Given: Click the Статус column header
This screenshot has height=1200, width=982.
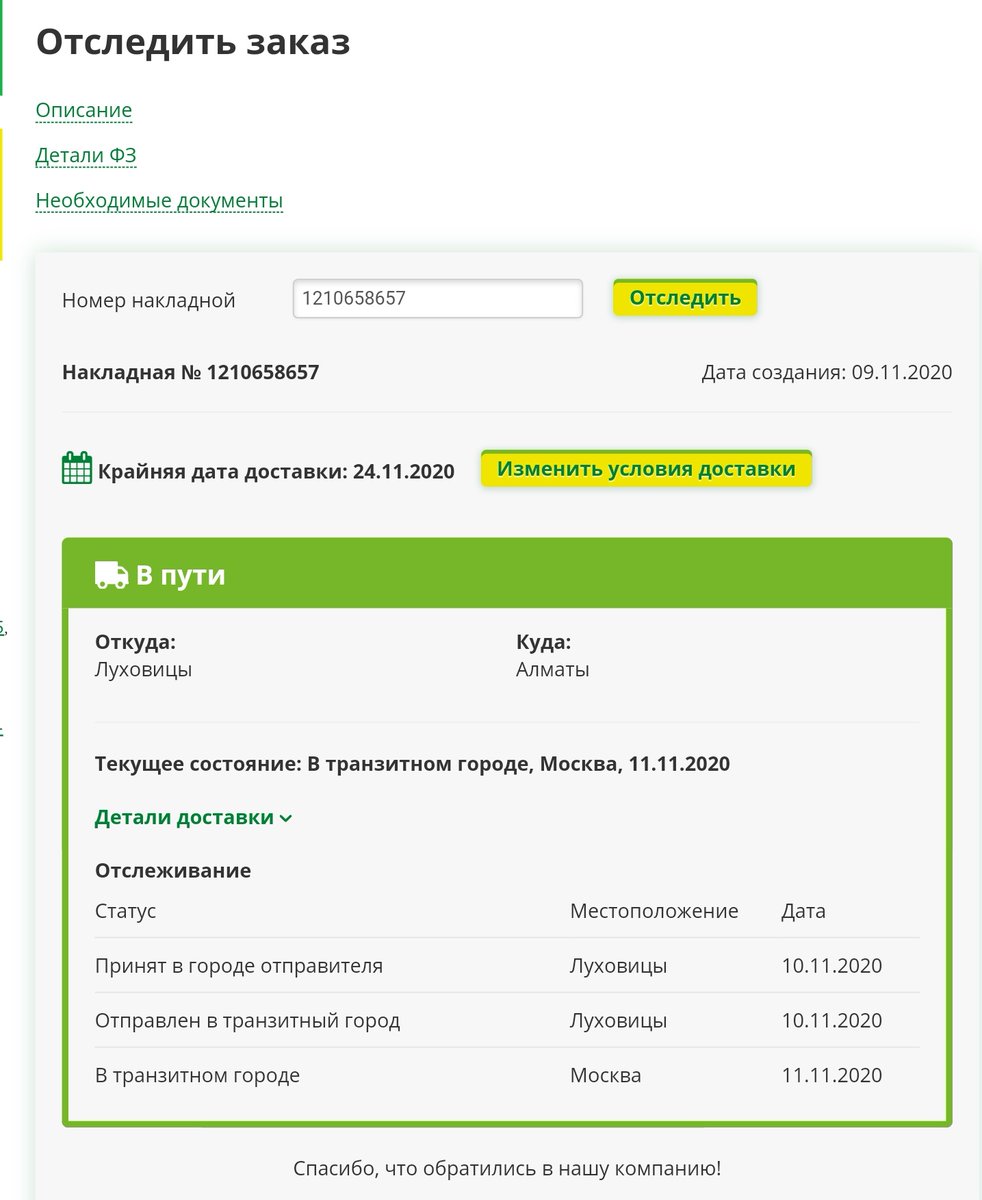Looking at the screenshot, I should point(125,911).
